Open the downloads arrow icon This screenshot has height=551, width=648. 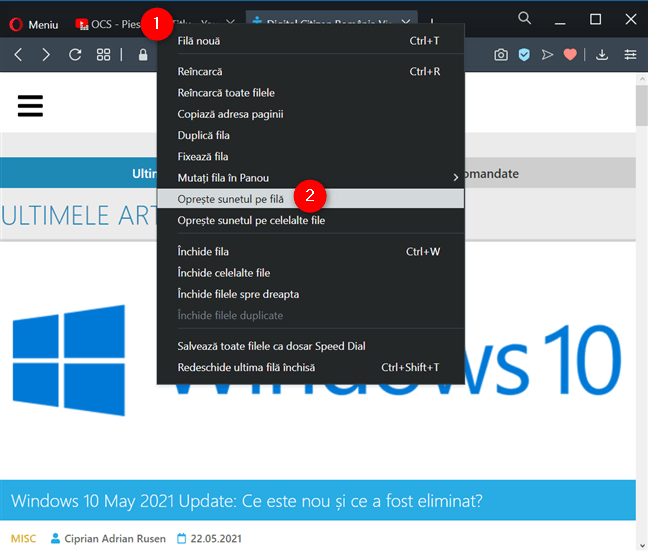602,55
